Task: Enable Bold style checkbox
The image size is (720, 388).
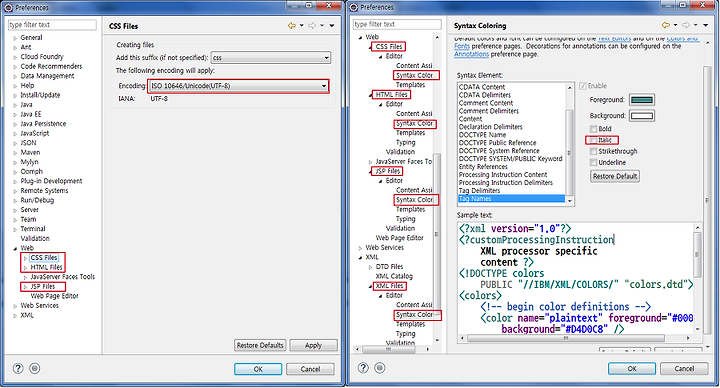Action: [x=593, y=129]
